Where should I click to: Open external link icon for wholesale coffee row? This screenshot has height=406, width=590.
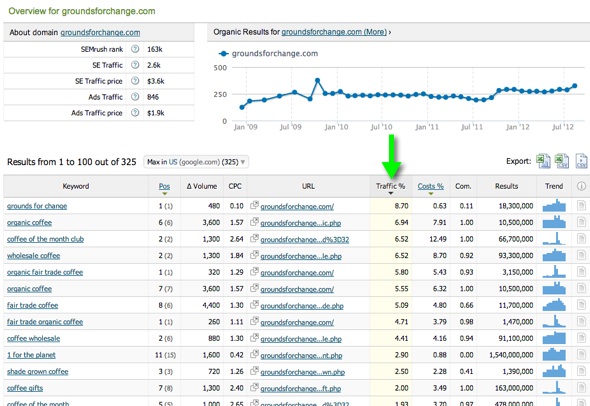coord(254,255)
